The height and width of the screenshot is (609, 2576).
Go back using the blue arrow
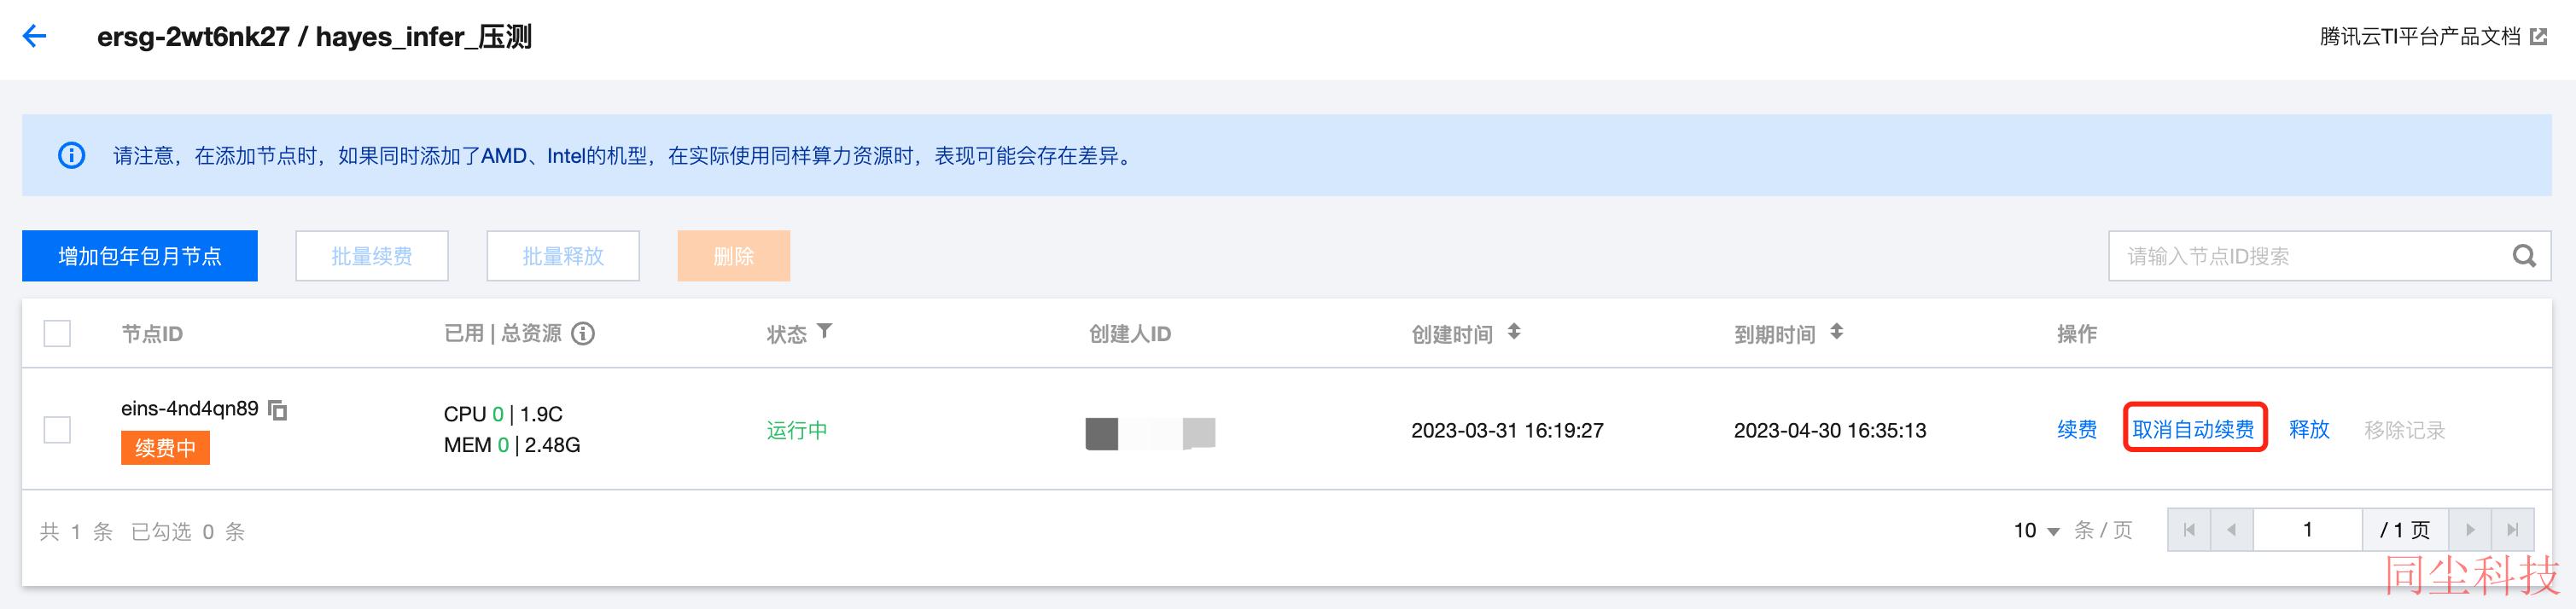tap(35, 37)
